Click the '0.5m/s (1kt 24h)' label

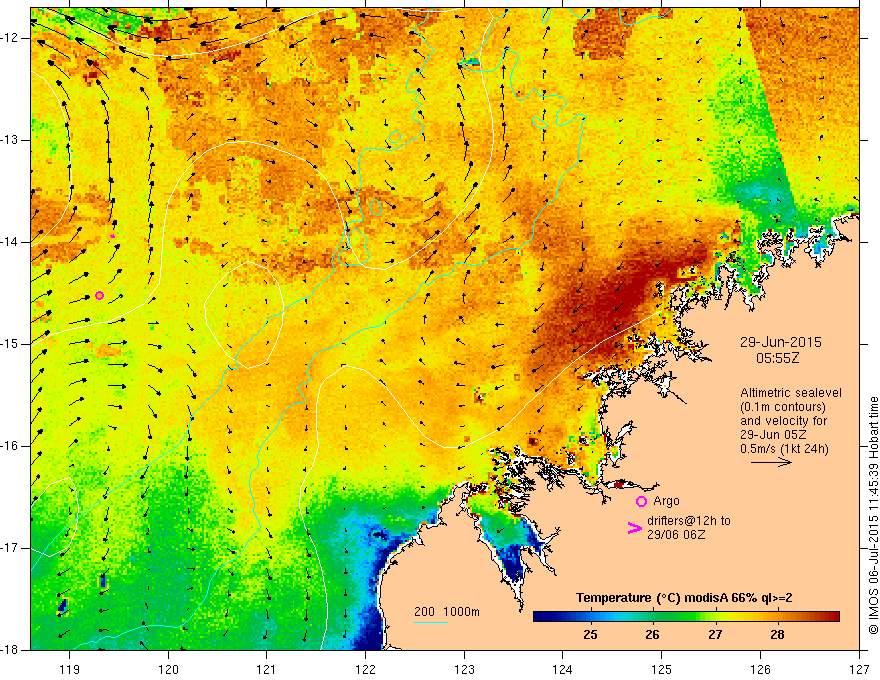click(x=784, y=449)
